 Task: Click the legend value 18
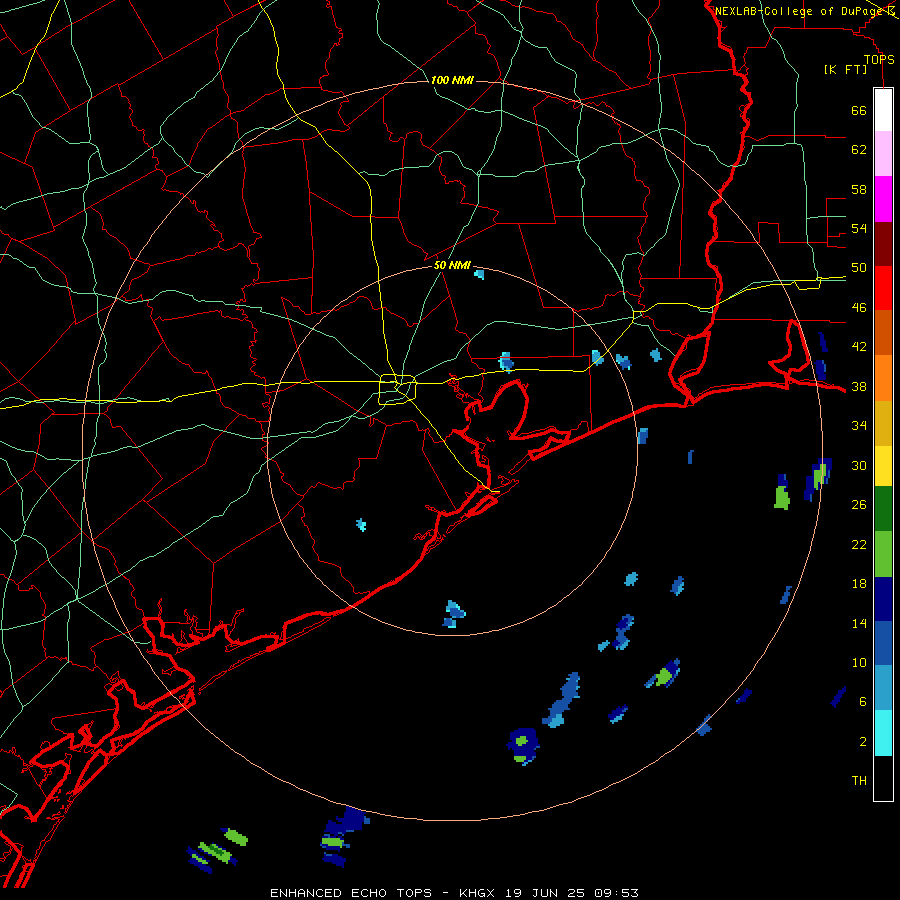point(859,584)
